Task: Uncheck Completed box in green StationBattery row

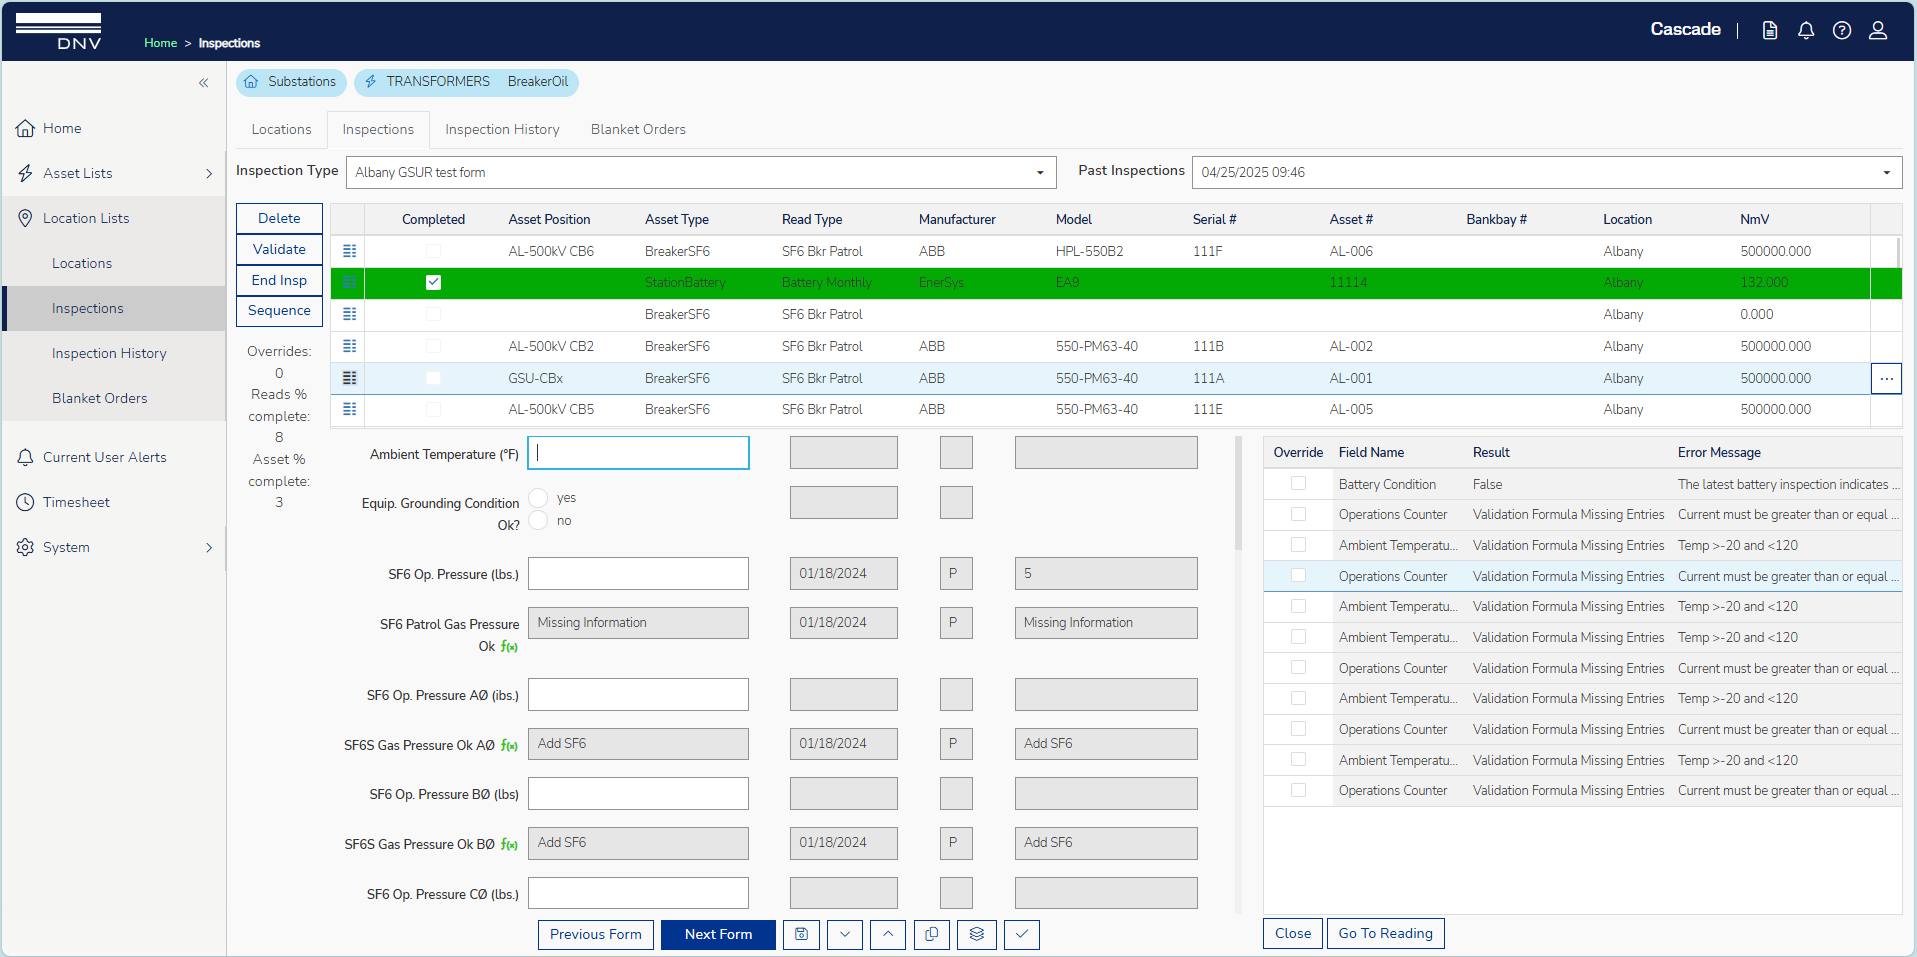Action: coord(433,282)
